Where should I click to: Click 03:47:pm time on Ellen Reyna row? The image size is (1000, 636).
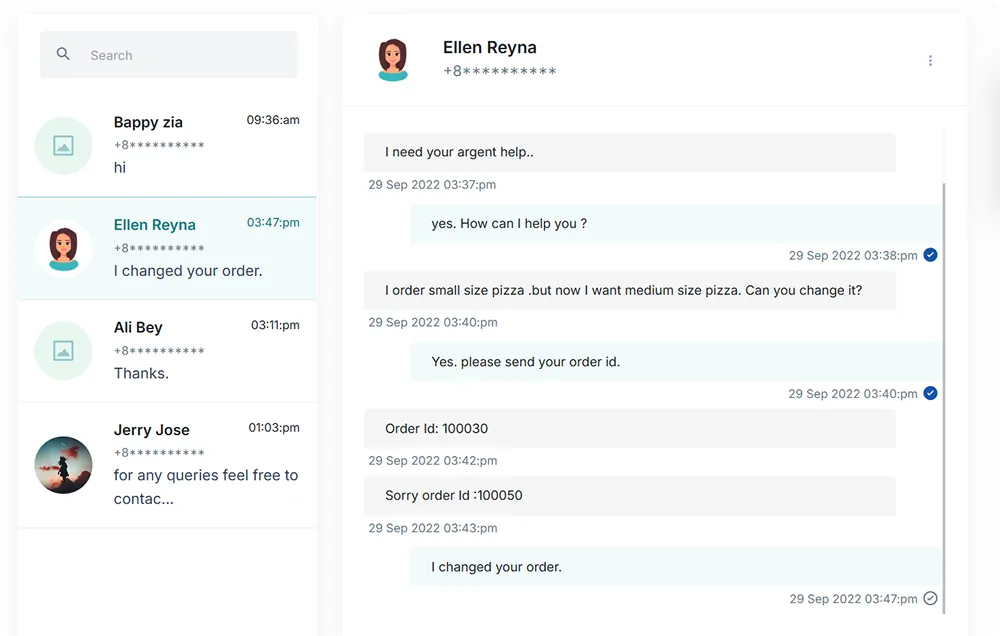(273, 223)
